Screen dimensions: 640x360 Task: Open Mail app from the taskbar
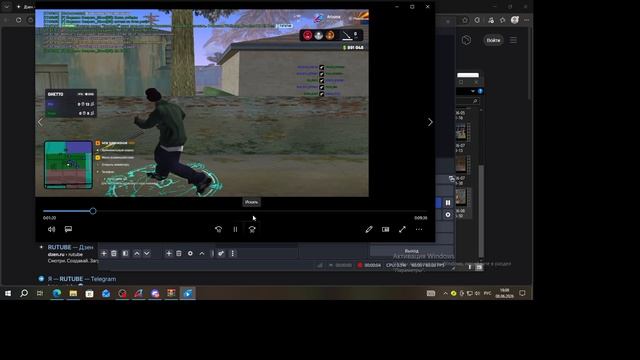[106, 293]
